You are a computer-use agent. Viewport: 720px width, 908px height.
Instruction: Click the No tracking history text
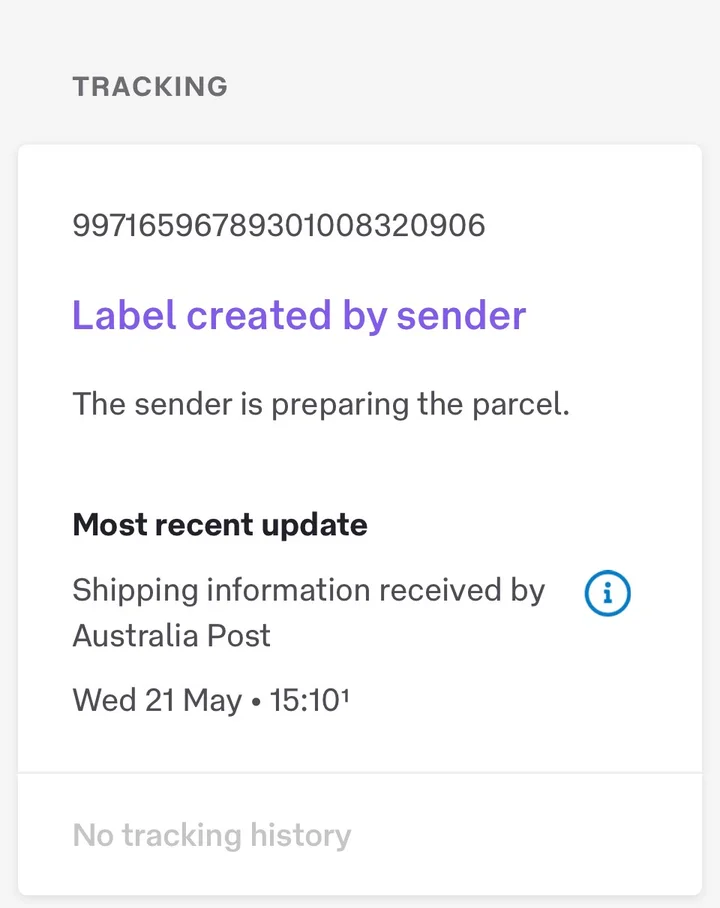(x=212, y=836)
